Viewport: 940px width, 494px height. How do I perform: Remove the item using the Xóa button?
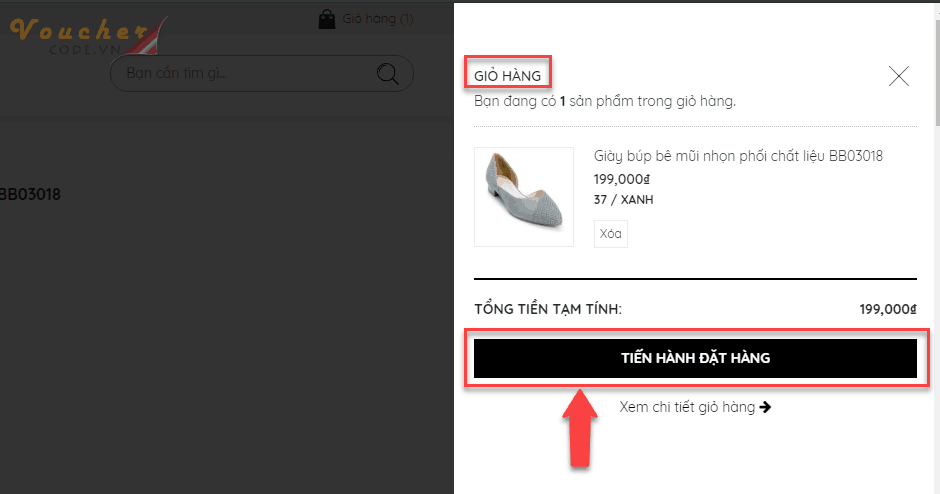(610, 234)
